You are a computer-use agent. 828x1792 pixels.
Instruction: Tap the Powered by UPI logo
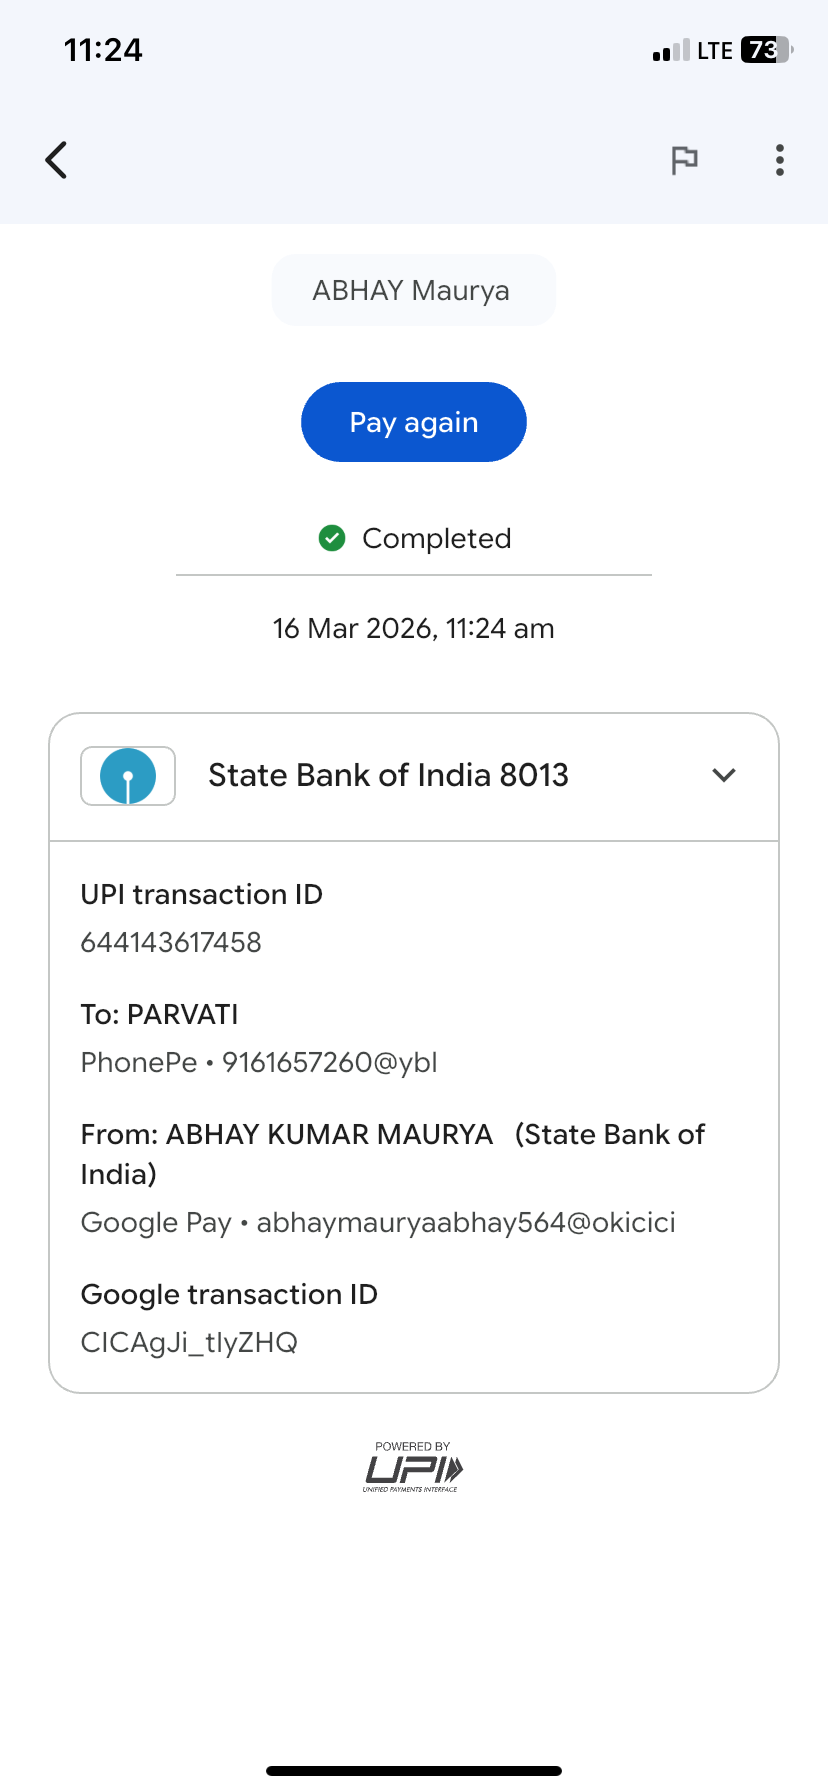413,1468
